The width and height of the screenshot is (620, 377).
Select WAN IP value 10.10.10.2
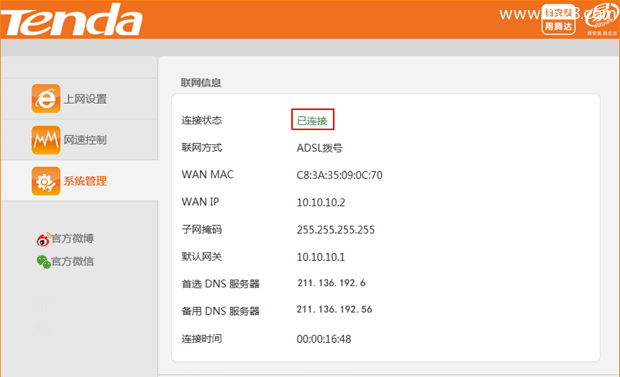tap(321, 203)
